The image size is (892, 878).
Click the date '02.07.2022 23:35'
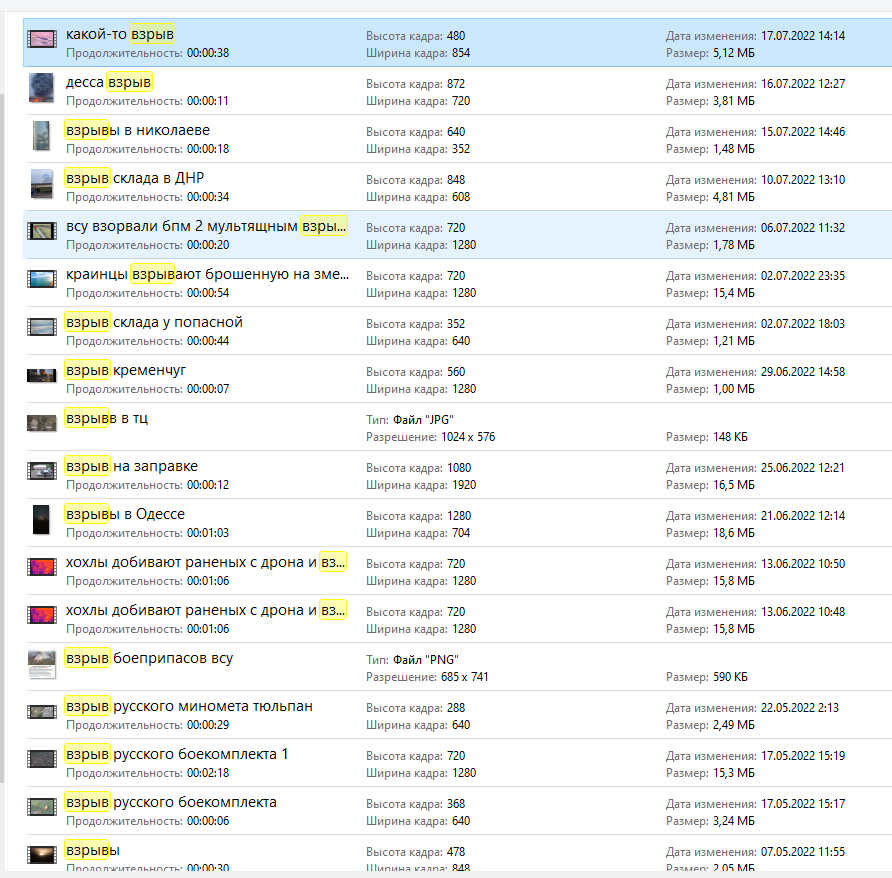(x=803, y=276)
